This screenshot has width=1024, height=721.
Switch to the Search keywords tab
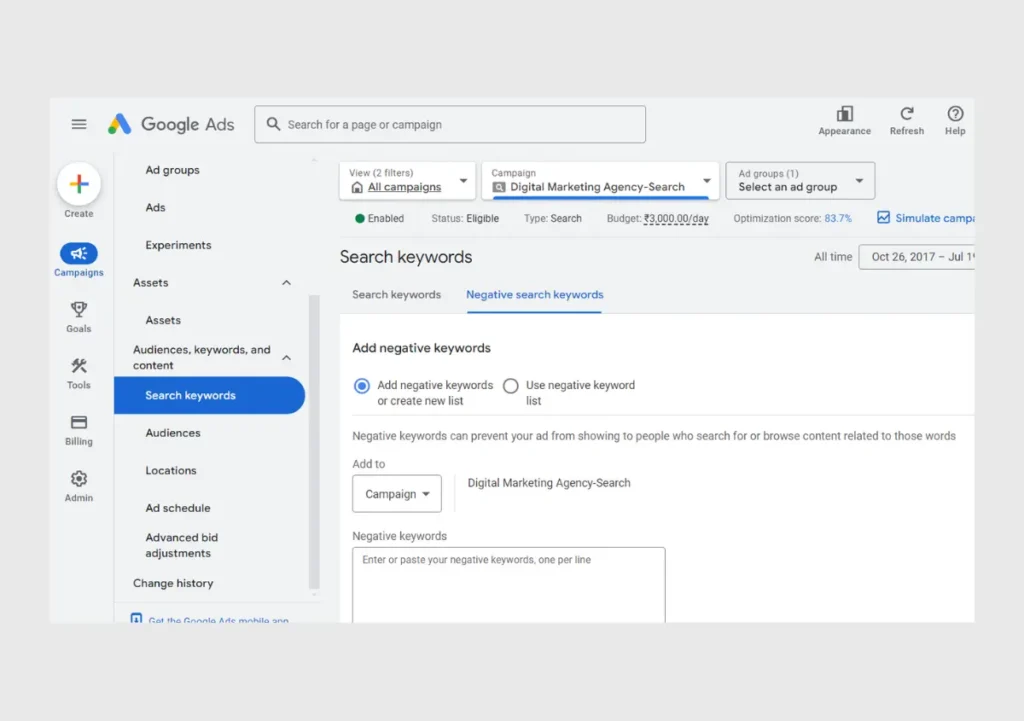(396, 295)
